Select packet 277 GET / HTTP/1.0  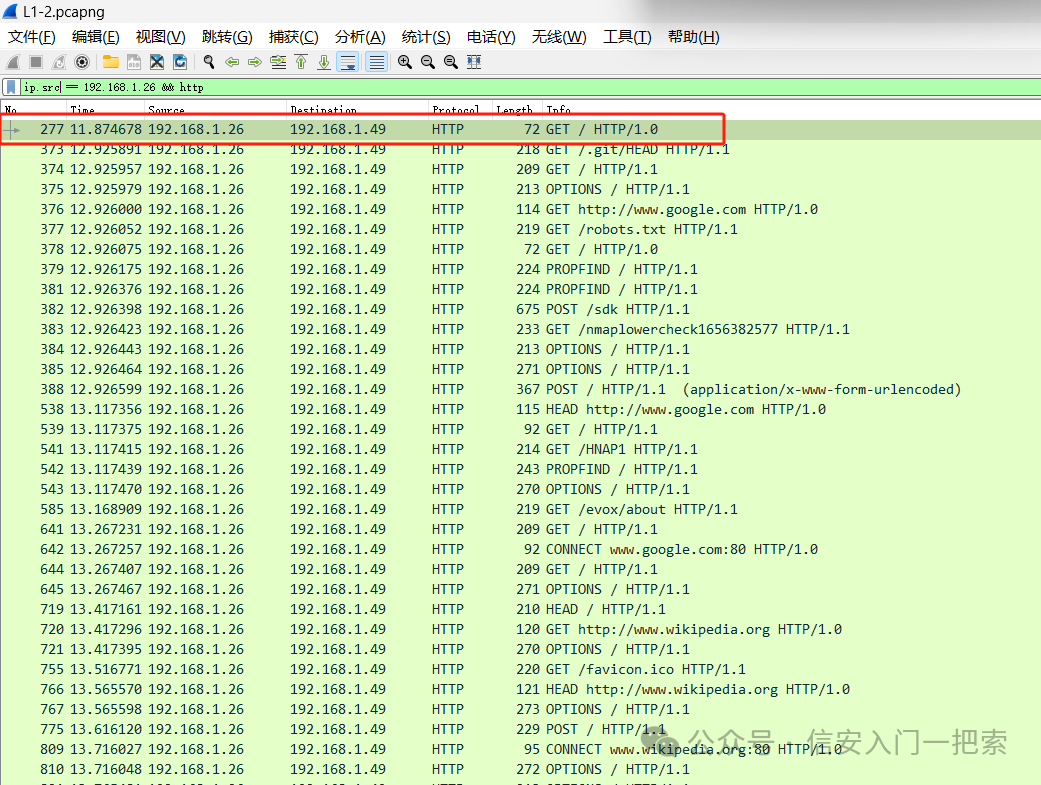[520, 130]
